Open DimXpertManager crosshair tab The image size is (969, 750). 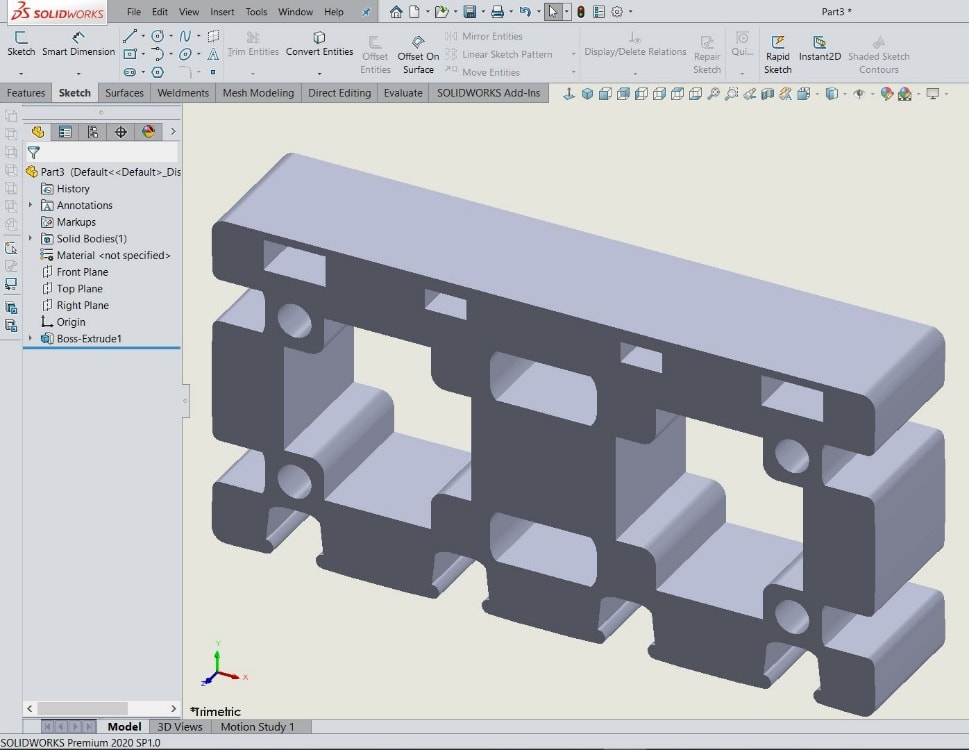point(121,132)
